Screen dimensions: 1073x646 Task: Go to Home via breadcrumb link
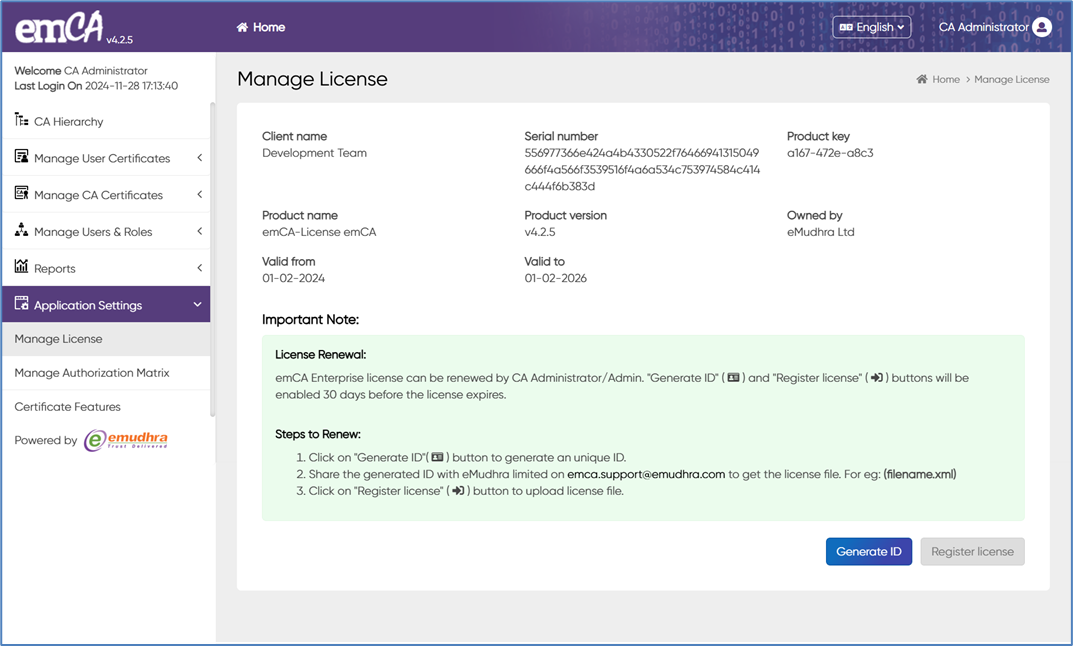(945, 80)
